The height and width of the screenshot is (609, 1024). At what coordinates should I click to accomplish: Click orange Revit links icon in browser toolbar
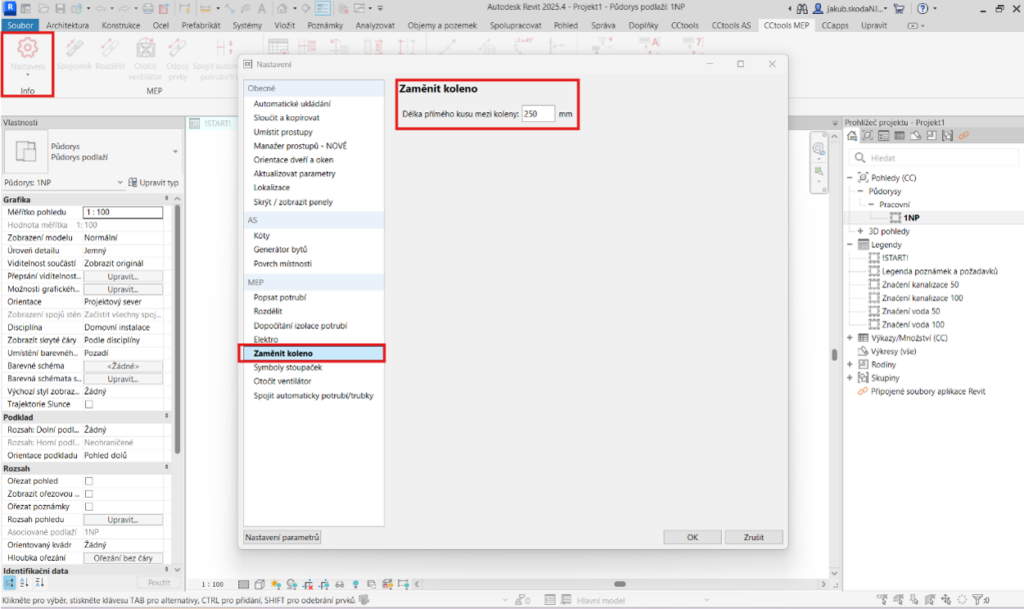(x=963, y=136)
